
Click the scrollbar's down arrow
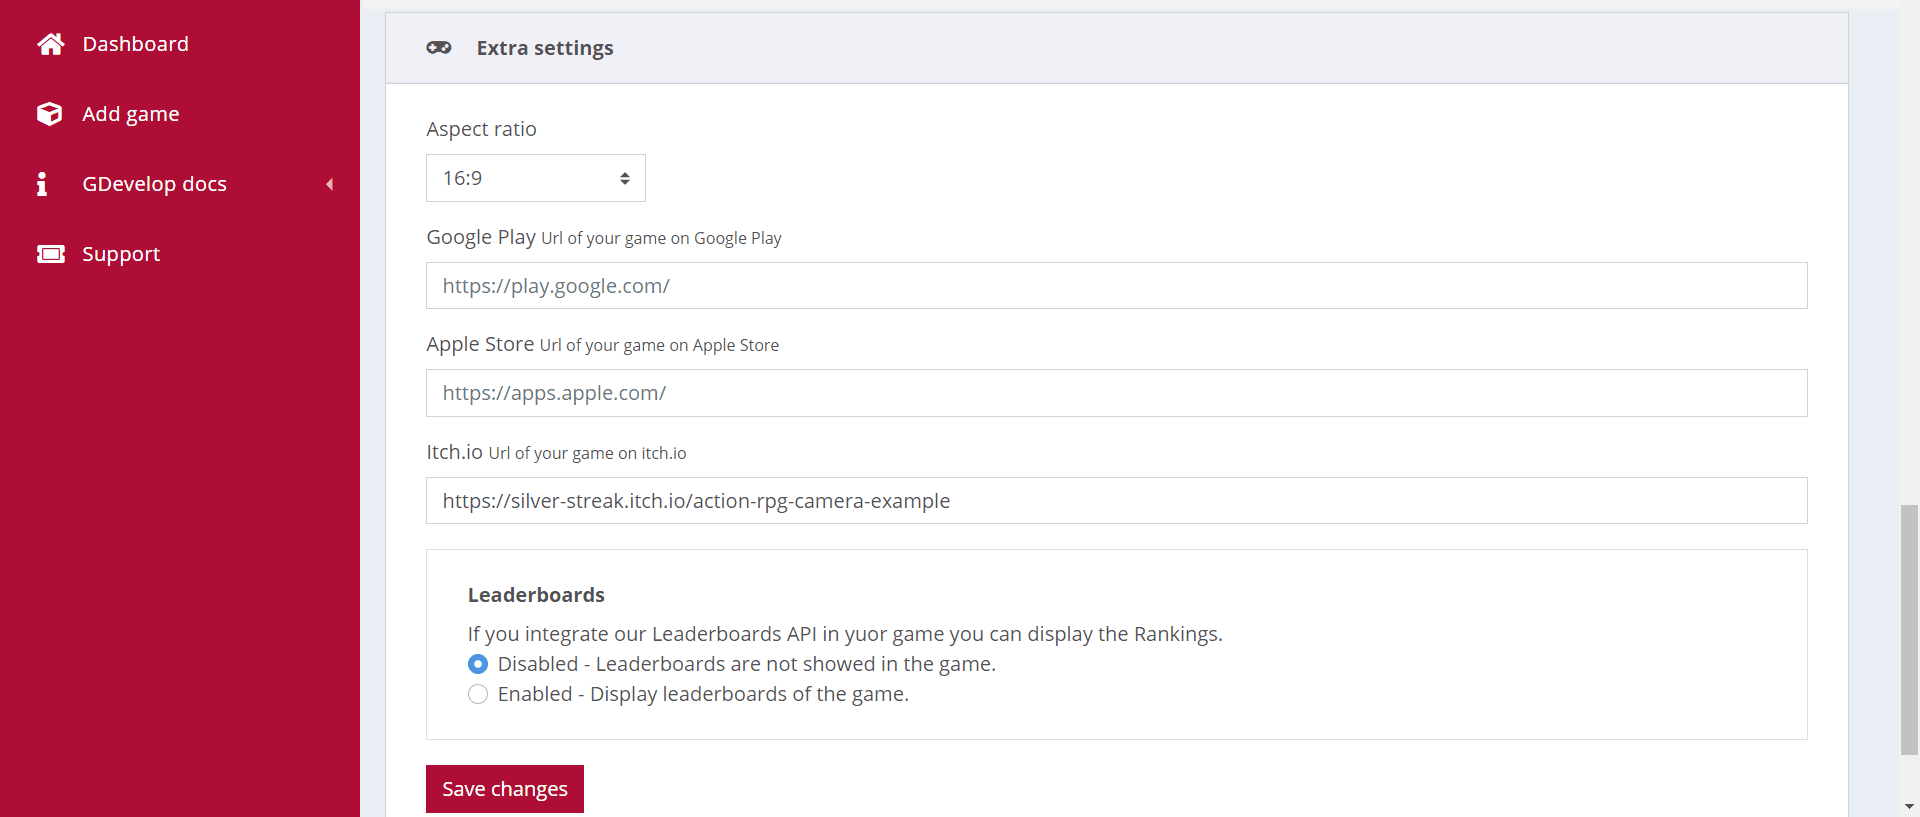click(x=1909, y=806)
